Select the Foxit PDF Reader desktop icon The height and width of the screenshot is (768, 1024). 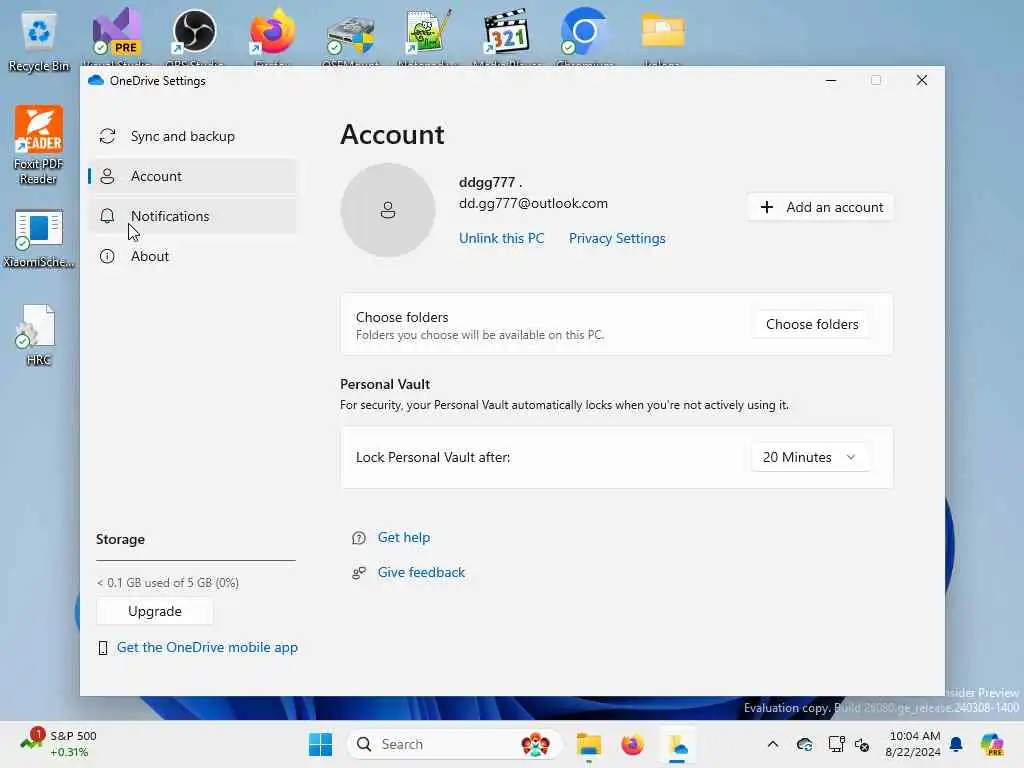coord(39,145)
